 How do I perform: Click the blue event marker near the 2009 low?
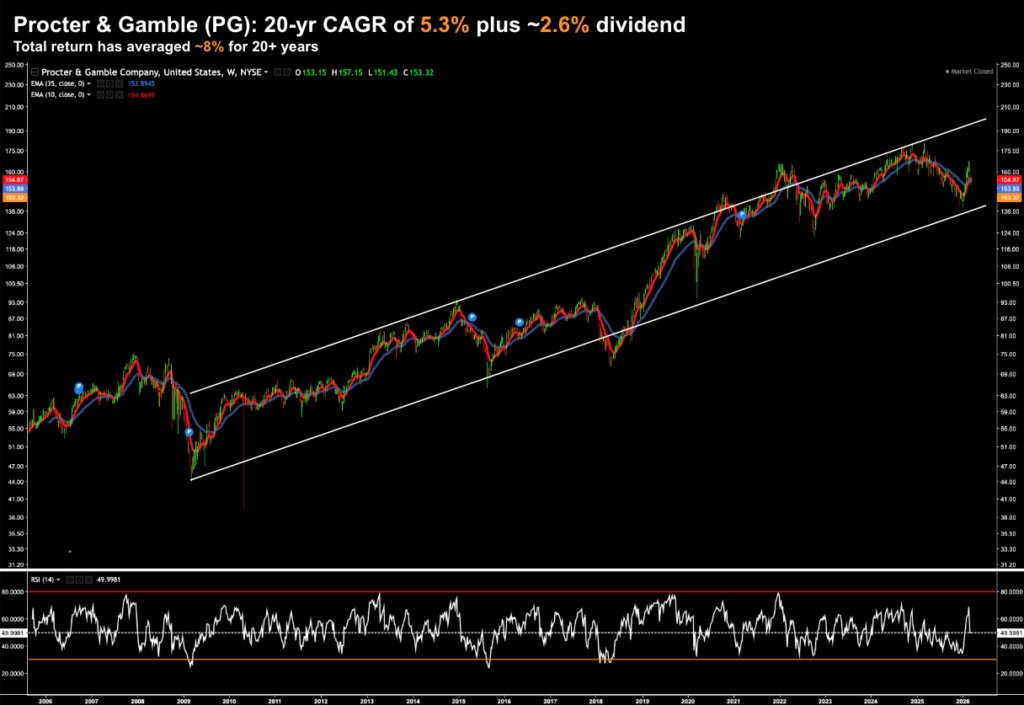[x=188, y=432]
